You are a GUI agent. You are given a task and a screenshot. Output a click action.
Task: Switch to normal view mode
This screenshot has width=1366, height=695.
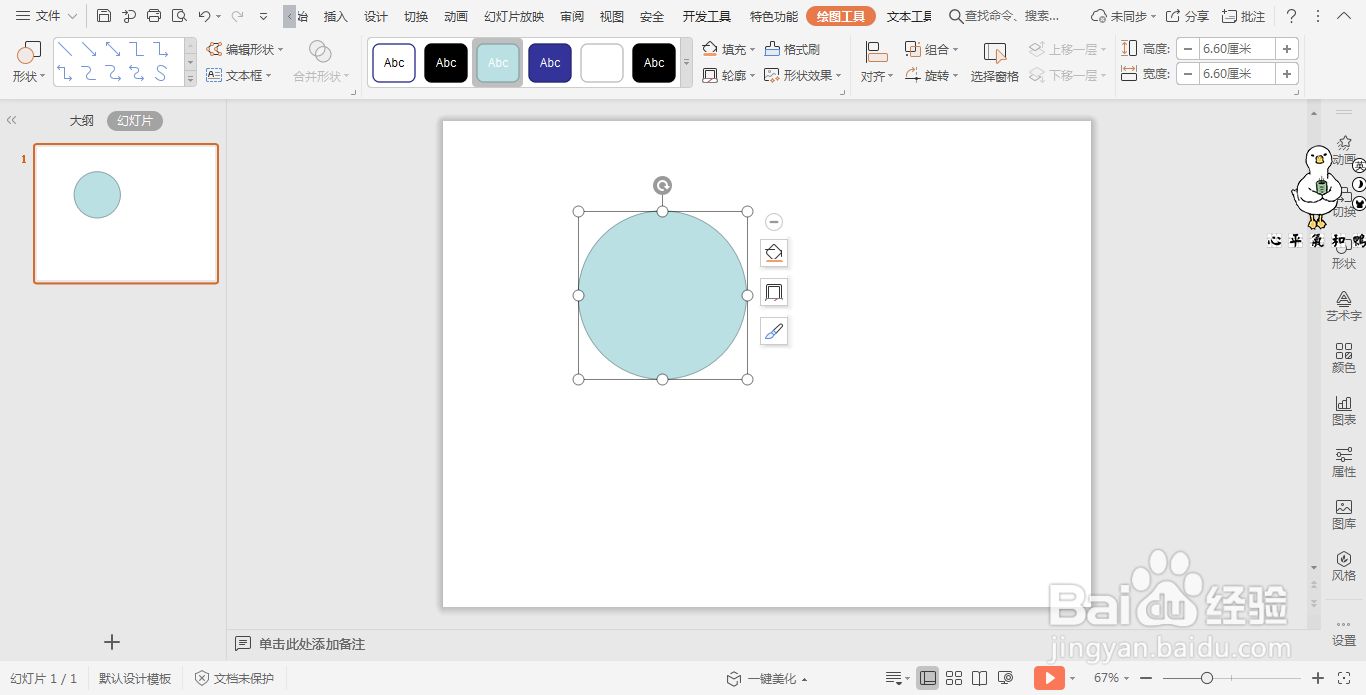(x=928, y=678)
